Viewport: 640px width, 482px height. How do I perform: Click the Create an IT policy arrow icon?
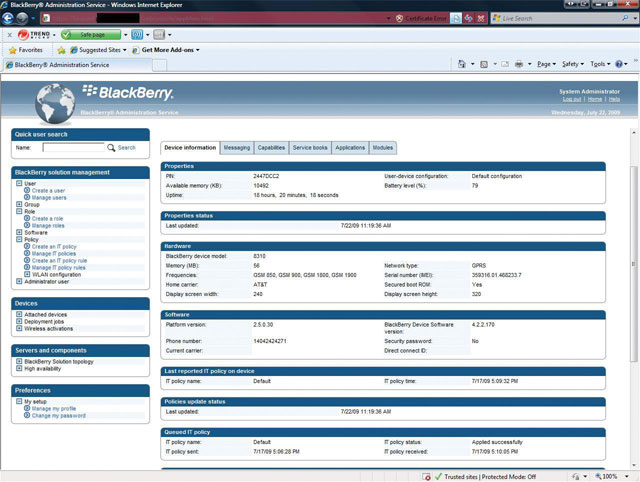[27, 246]
